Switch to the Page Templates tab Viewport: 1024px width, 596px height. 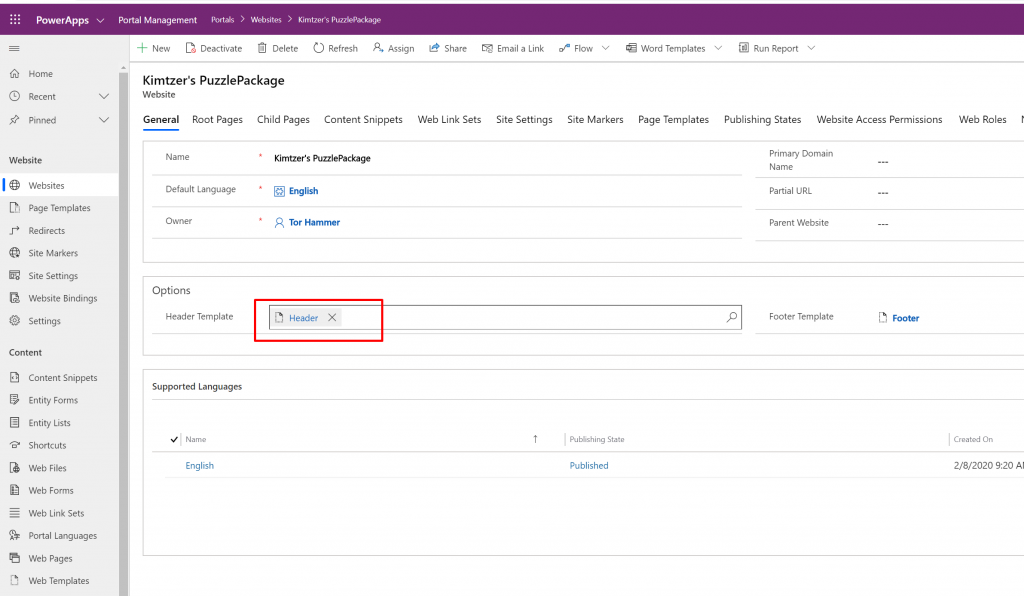673,119
